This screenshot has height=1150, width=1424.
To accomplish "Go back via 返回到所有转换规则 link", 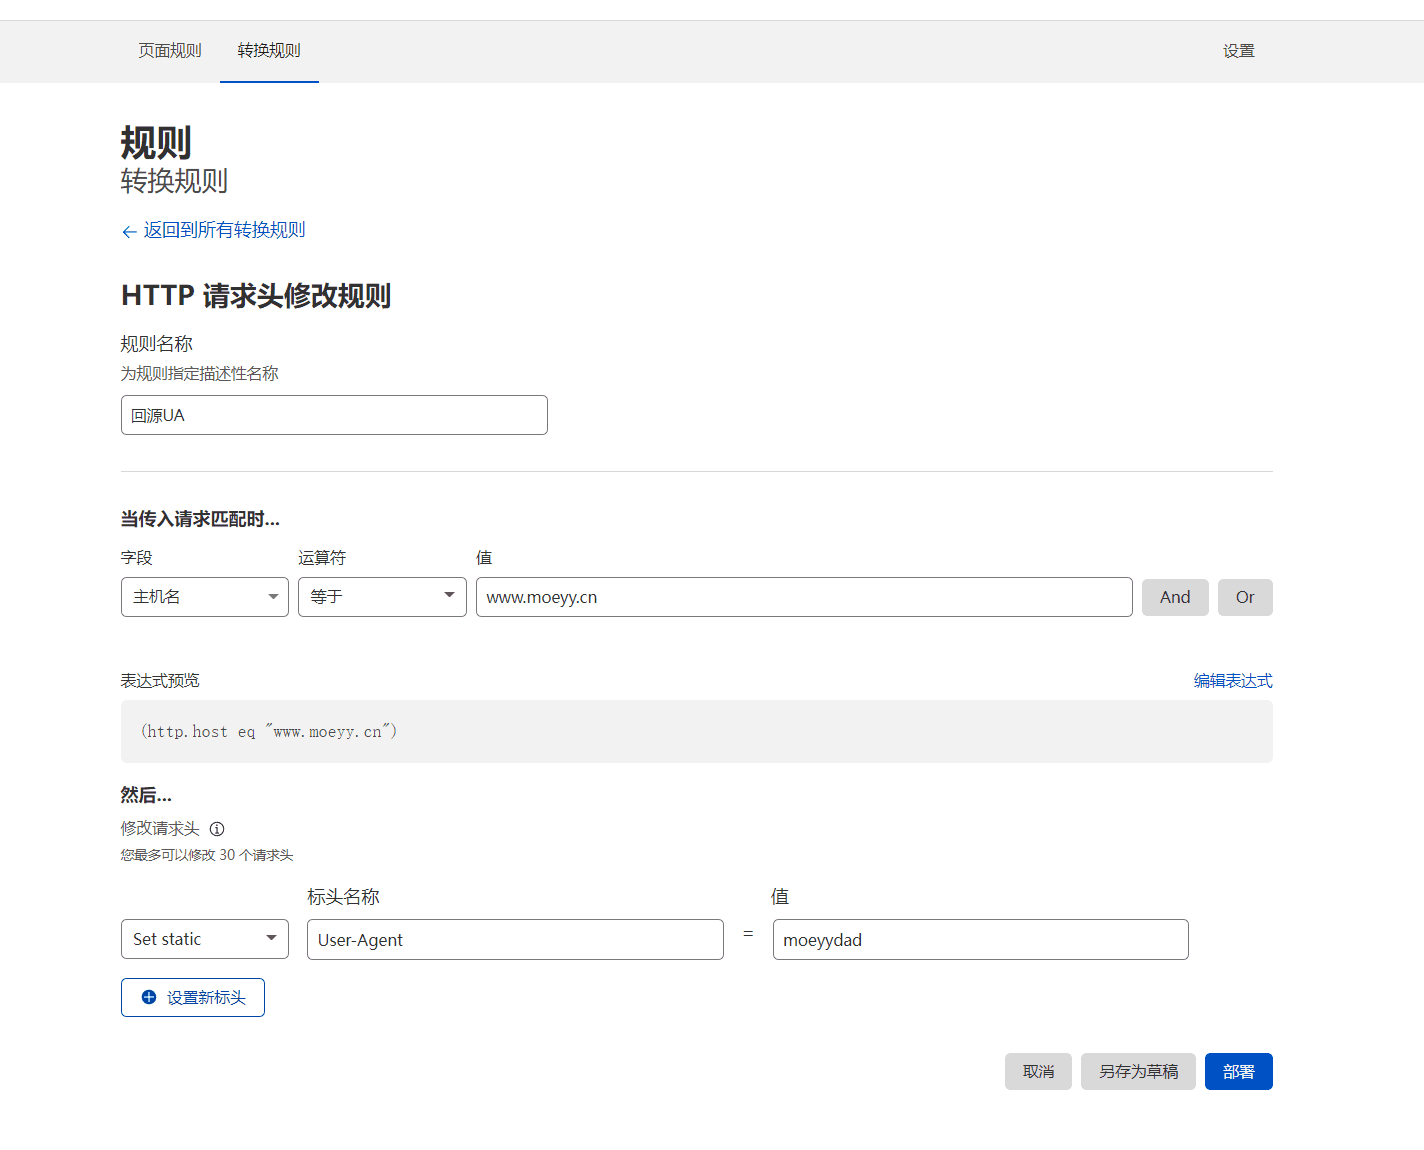I will [224, 230].
